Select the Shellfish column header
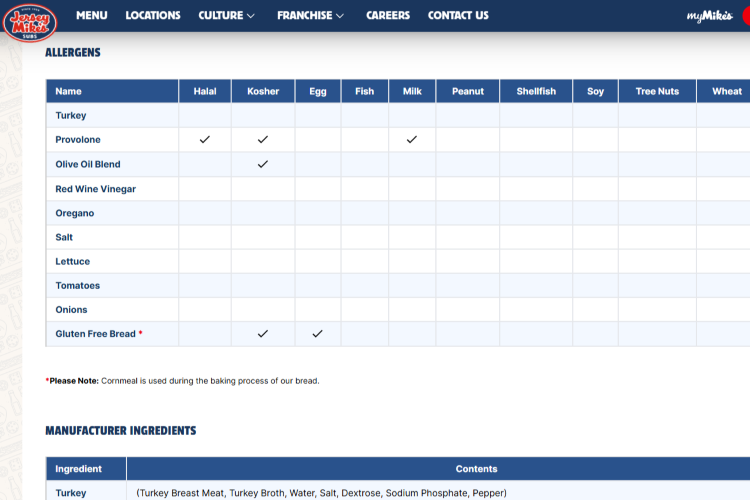The height and width of the screenshot is (500, 750). [x=536, y=91]
